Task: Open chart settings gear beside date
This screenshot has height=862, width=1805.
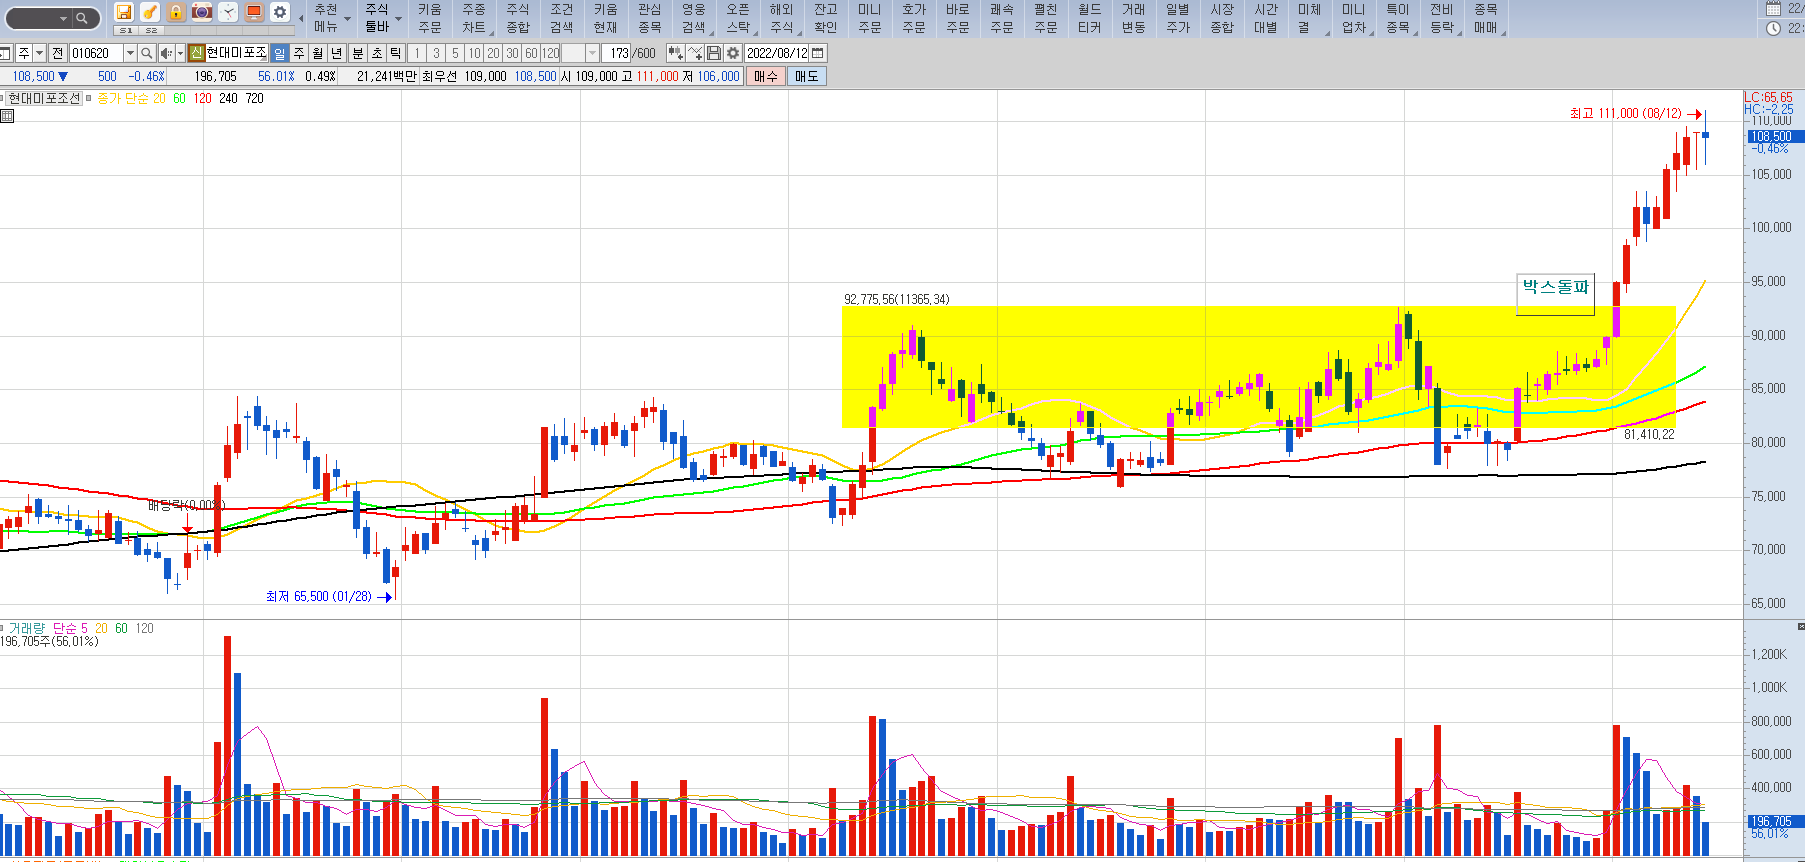Action: (x=733, y=53)
